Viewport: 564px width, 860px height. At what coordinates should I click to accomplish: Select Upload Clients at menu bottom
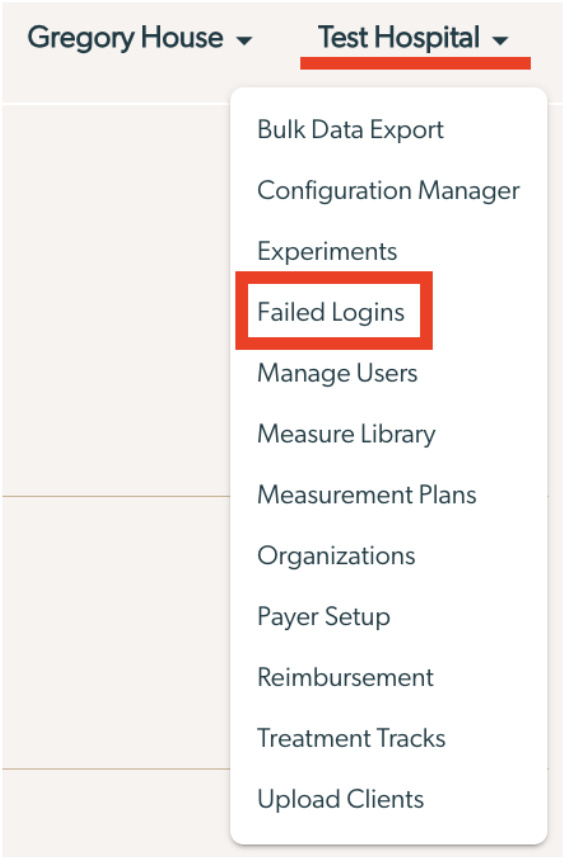click(340, 799)
